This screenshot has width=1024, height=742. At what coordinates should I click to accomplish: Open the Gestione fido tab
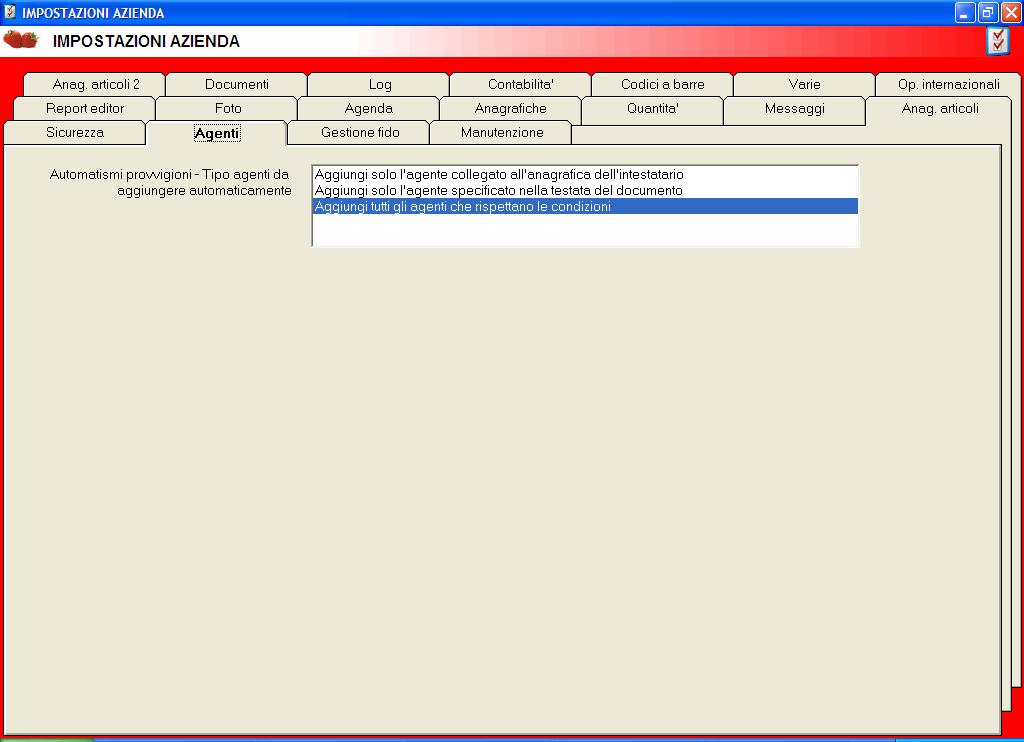click(360, 133)
